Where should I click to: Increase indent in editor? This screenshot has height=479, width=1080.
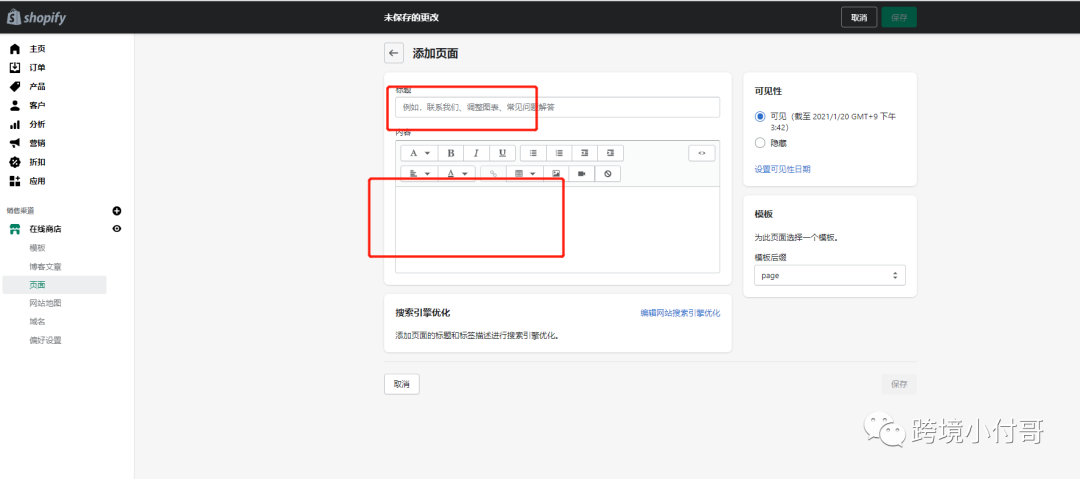(610, 153)
